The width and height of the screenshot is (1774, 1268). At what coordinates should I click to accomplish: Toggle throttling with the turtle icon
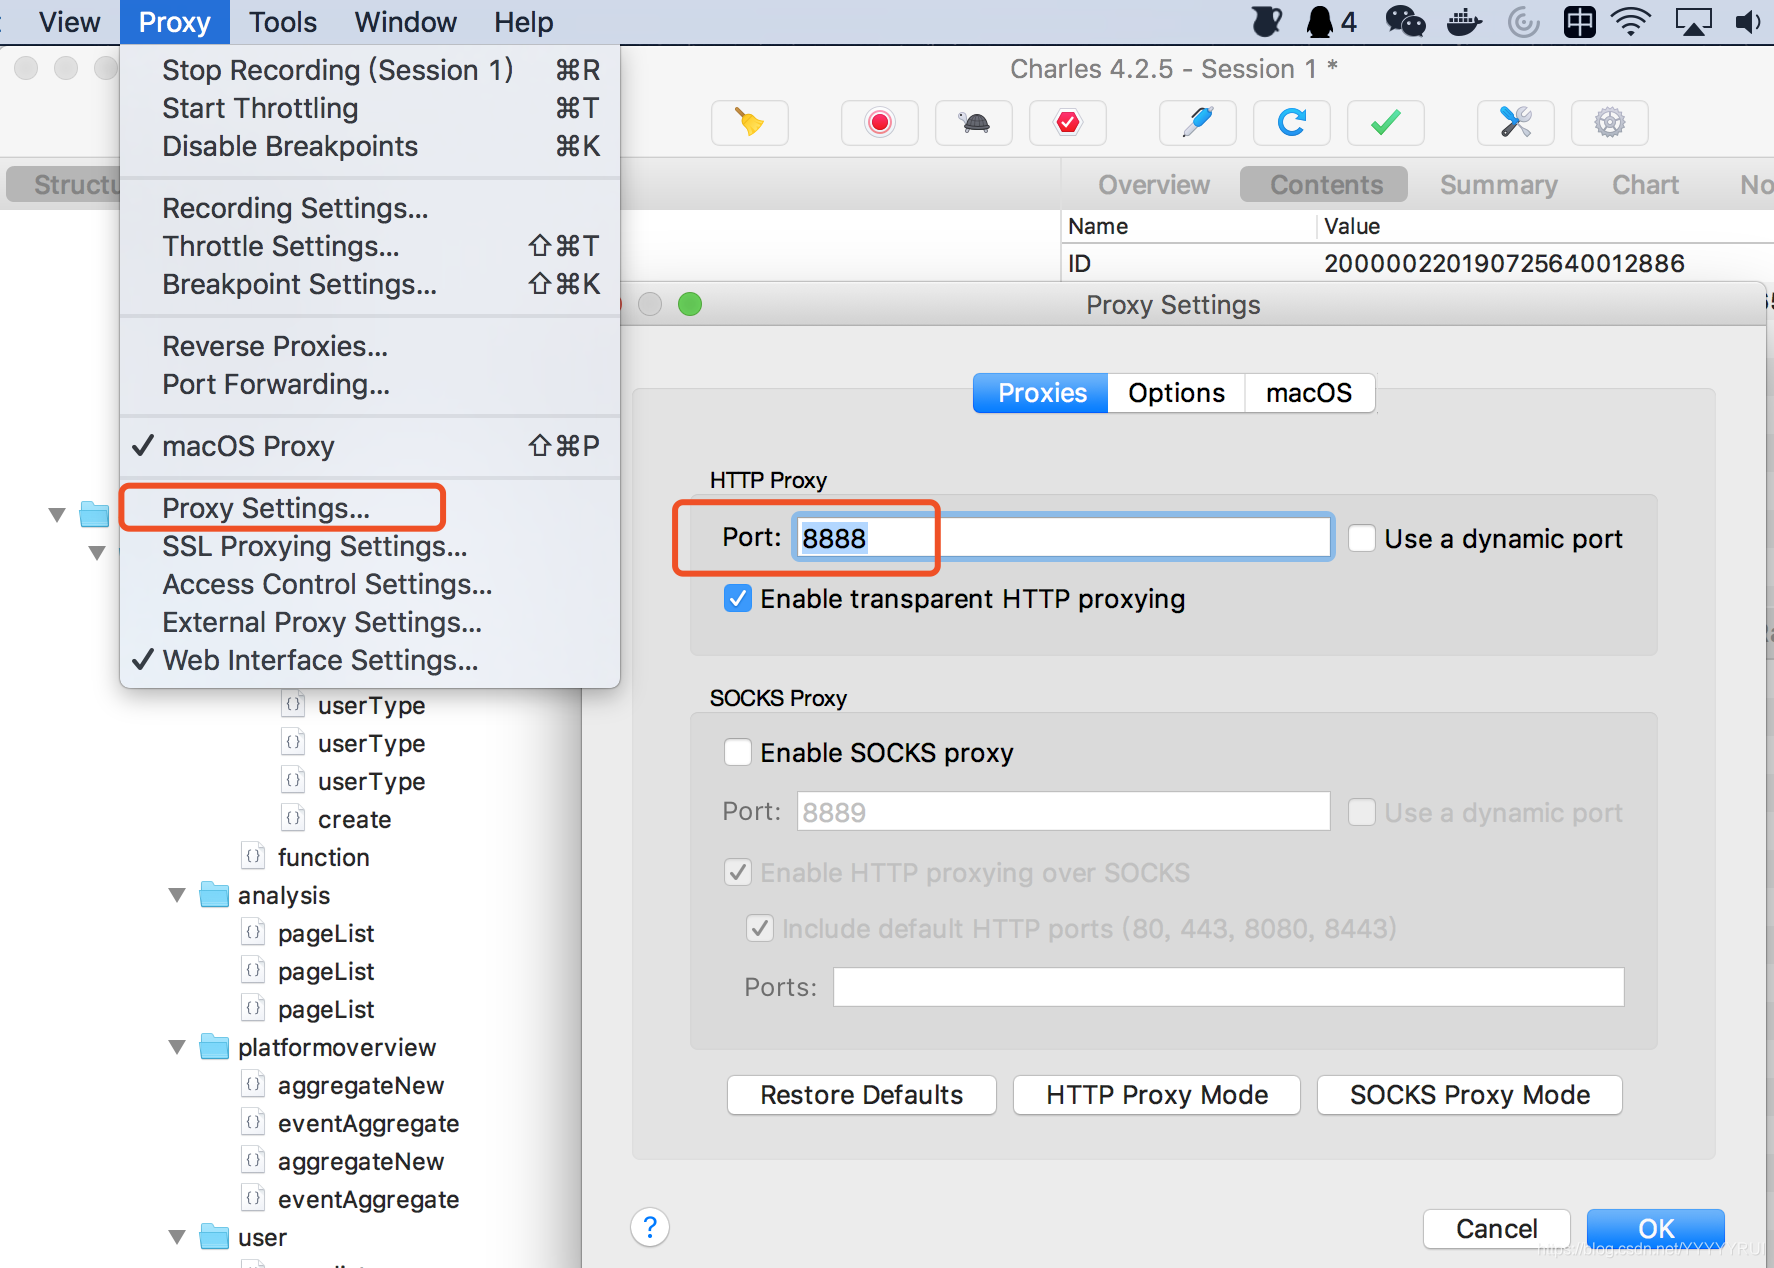(x=973, y=123)
